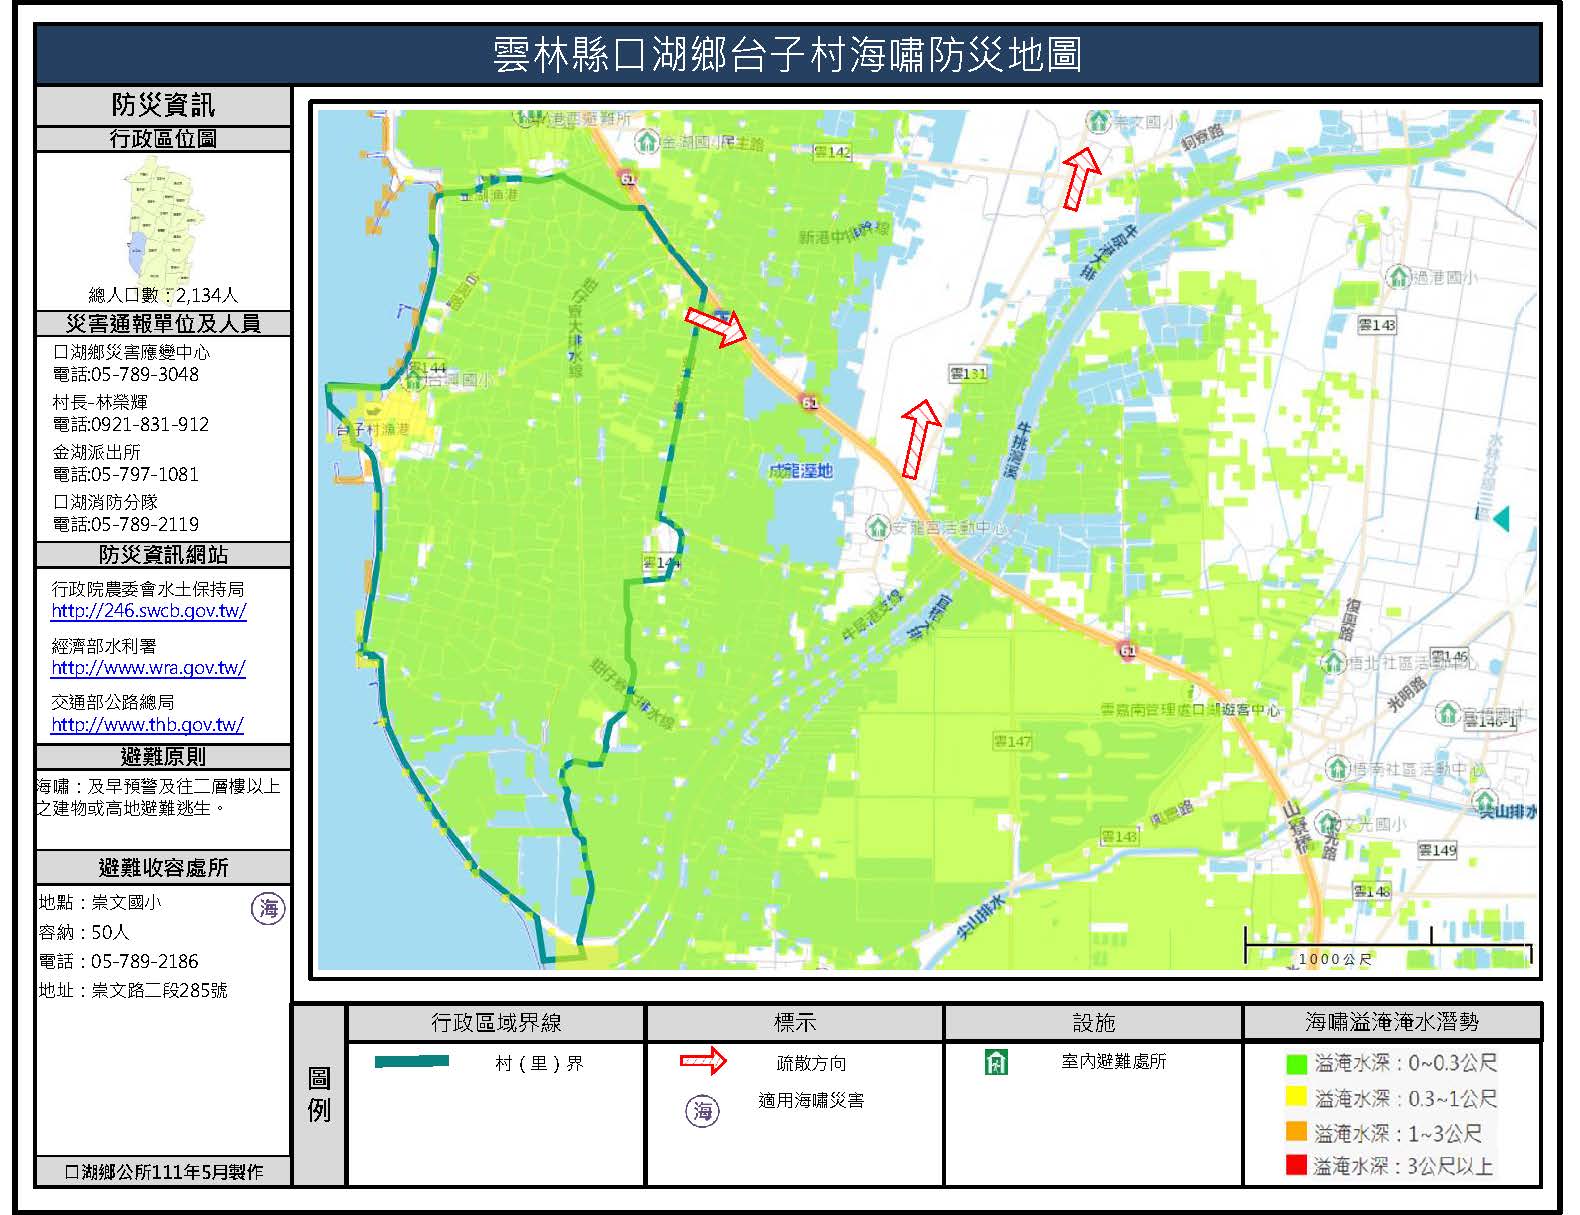
Task: Click the 雲142 road label
Action: click(832, 152)
